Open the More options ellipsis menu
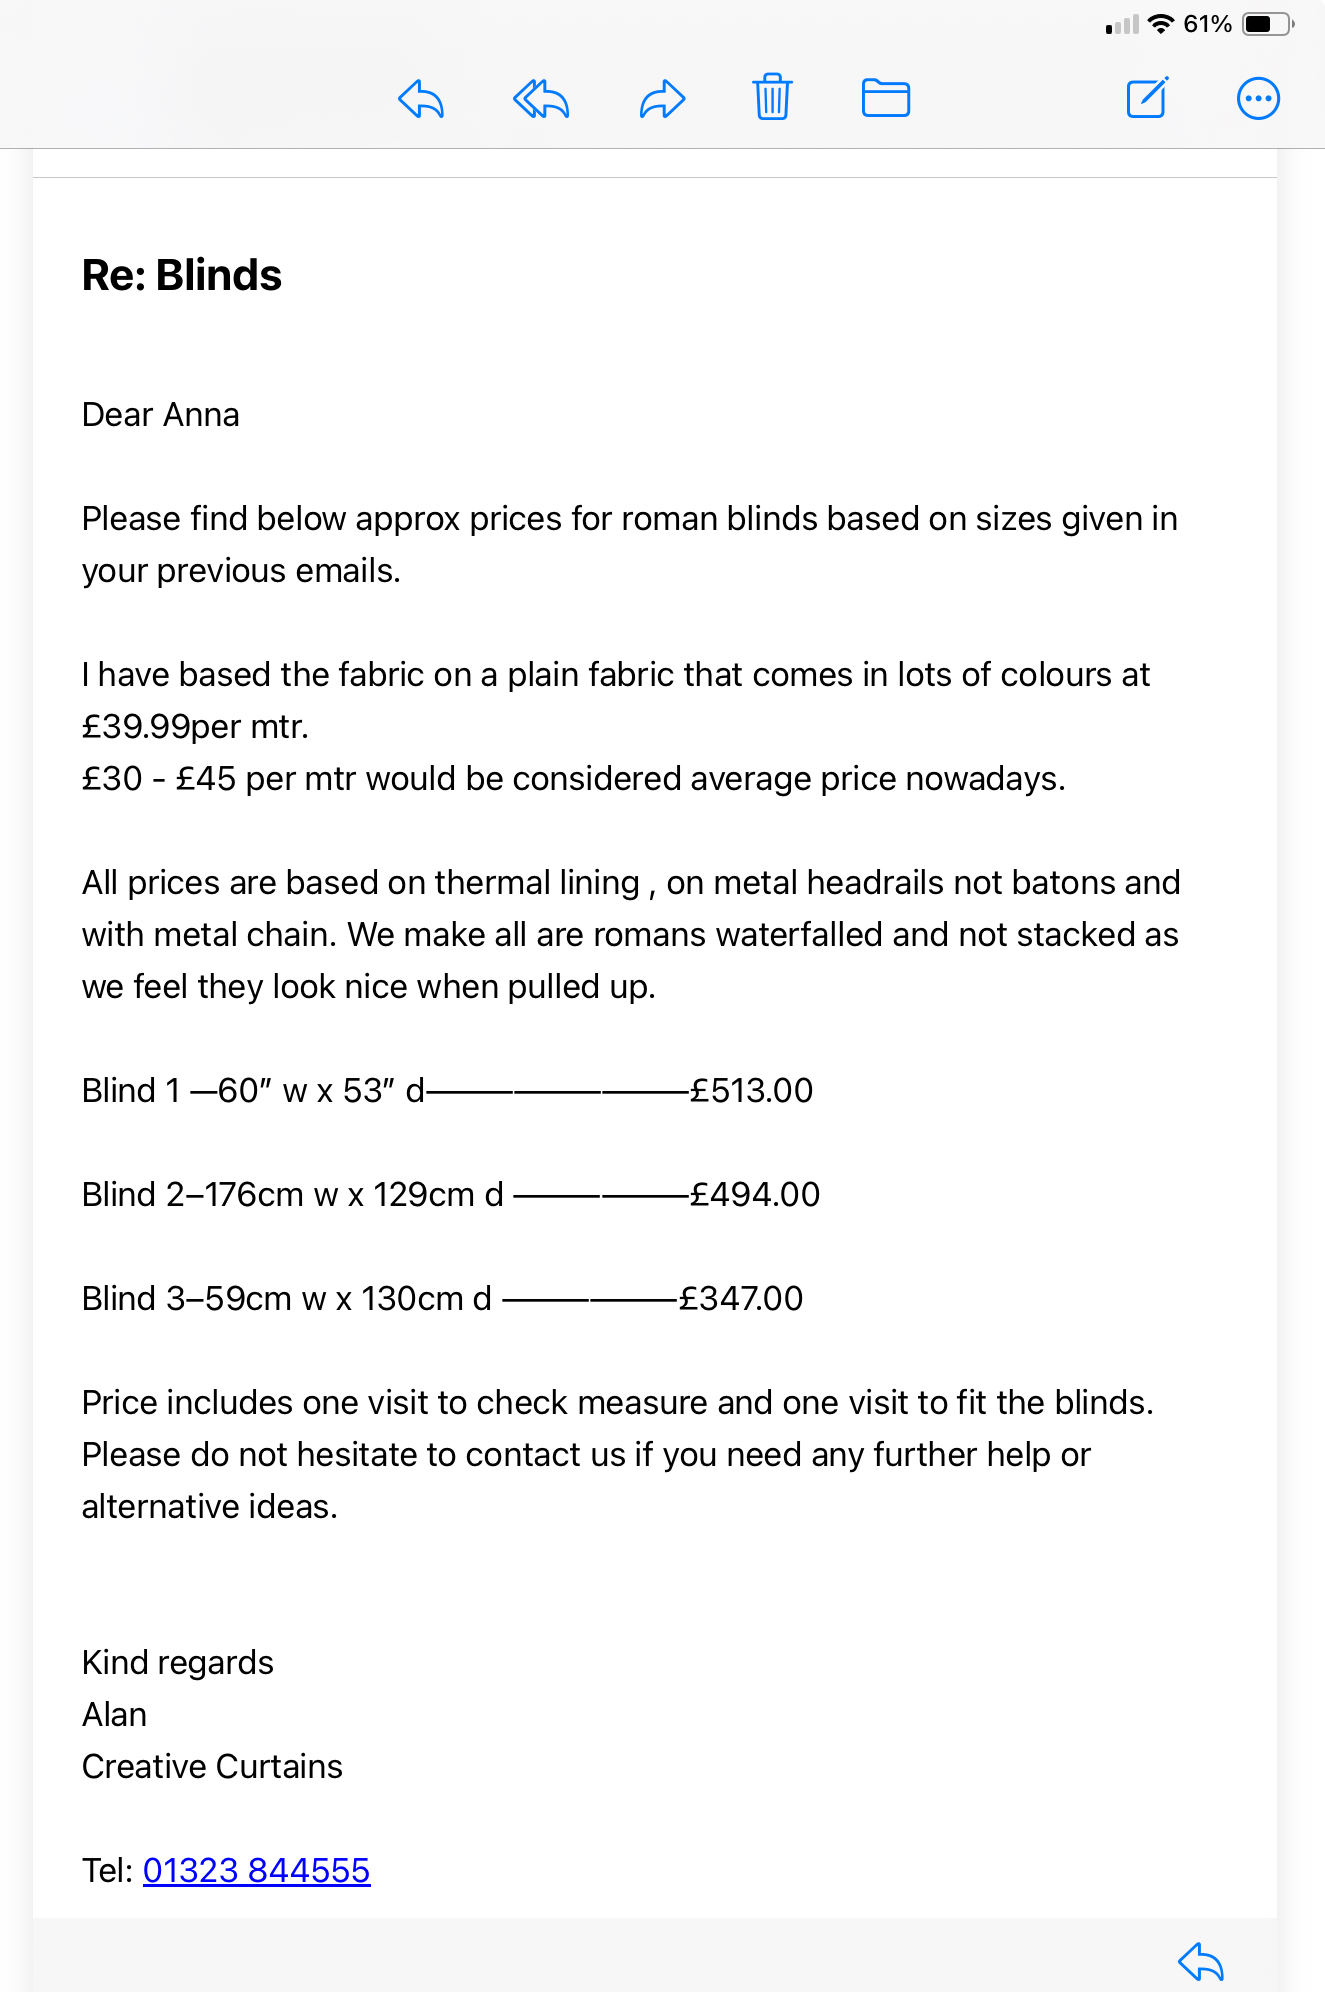 point(1258,98)
